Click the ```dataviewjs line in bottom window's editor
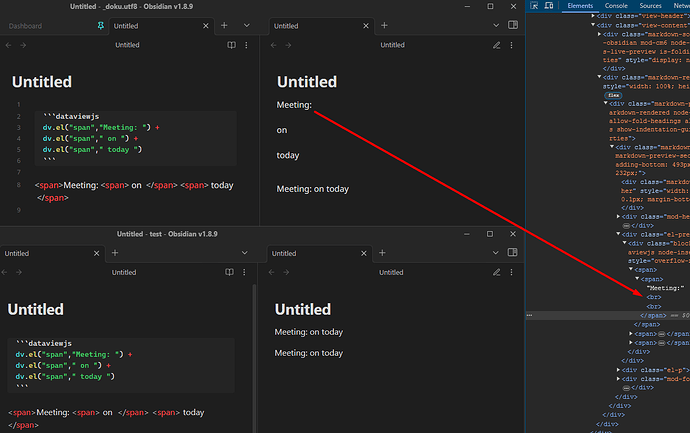690x433 pixels. 44,344
